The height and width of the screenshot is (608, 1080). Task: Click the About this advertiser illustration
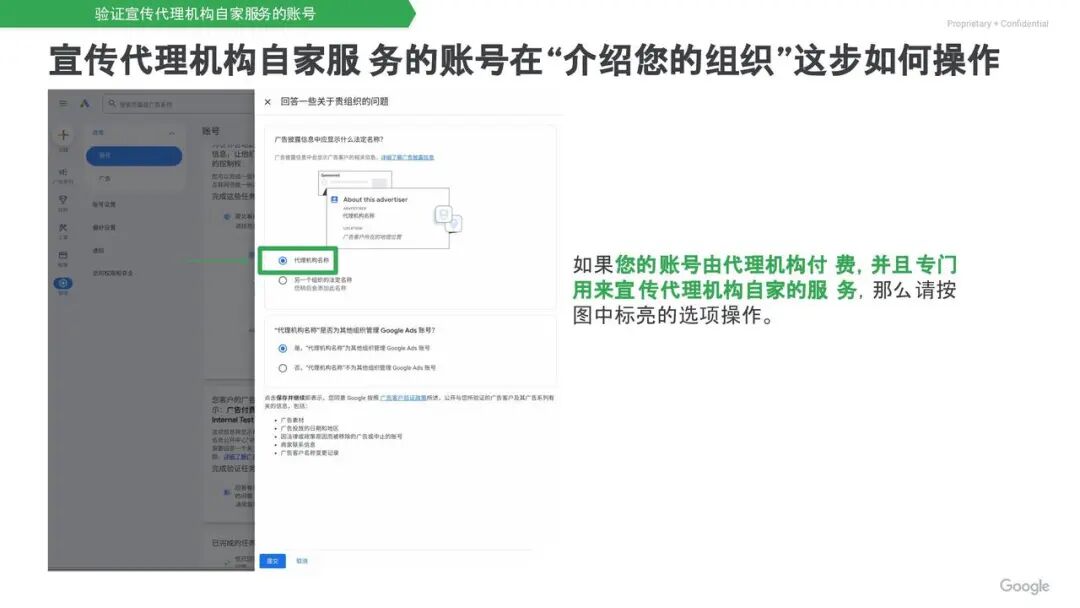click(x=389, y=209)
